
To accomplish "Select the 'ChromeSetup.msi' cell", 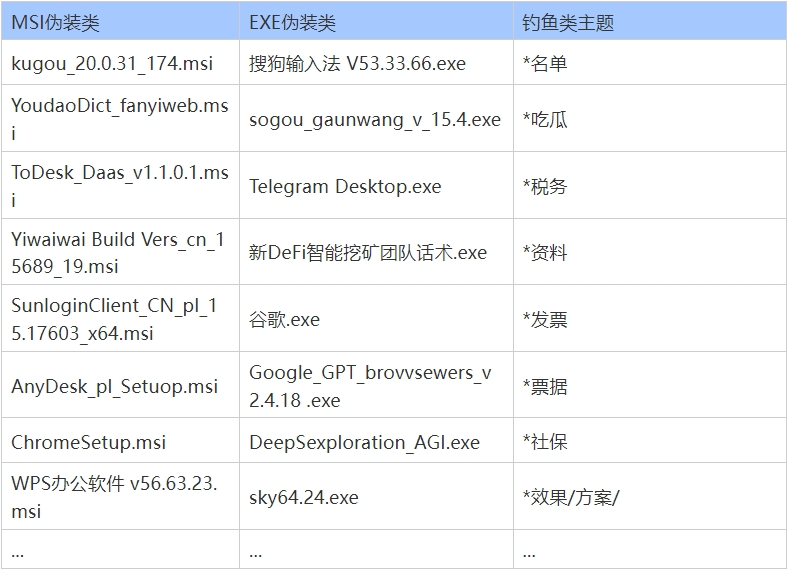I will (x=120, y=440).
